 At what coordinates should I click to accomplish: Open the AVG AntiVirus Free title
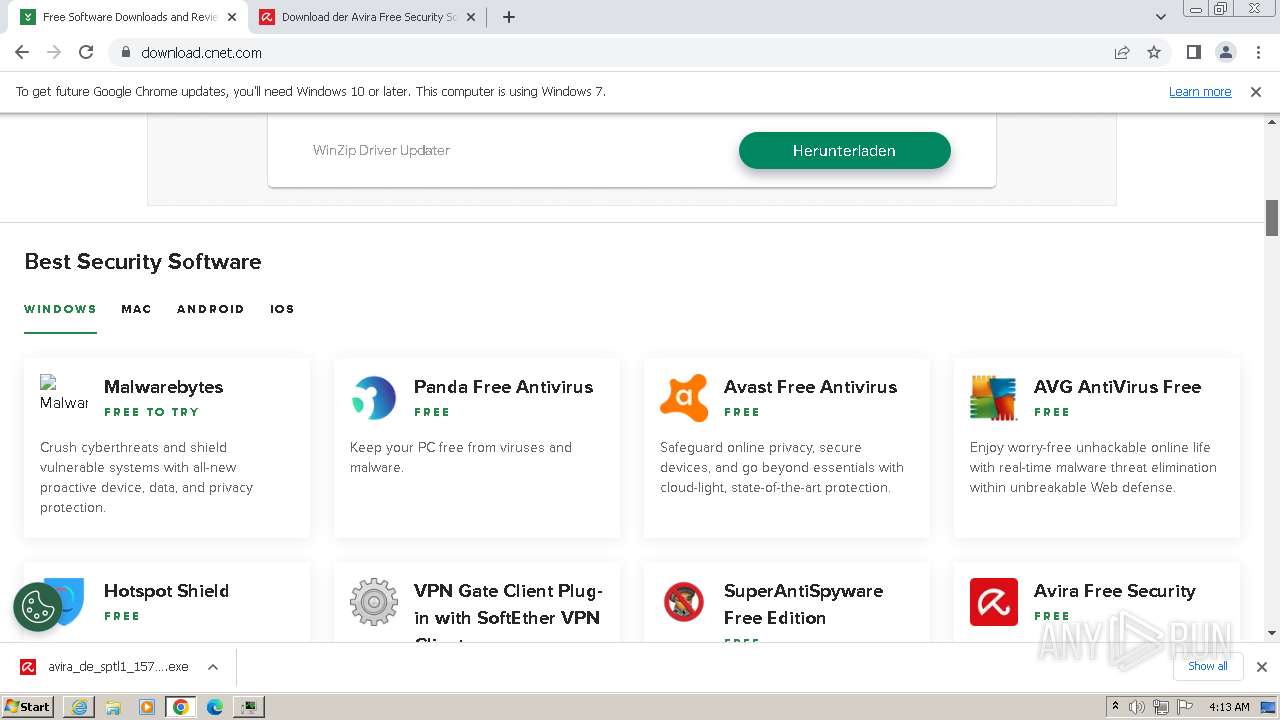coord(1117,387)
